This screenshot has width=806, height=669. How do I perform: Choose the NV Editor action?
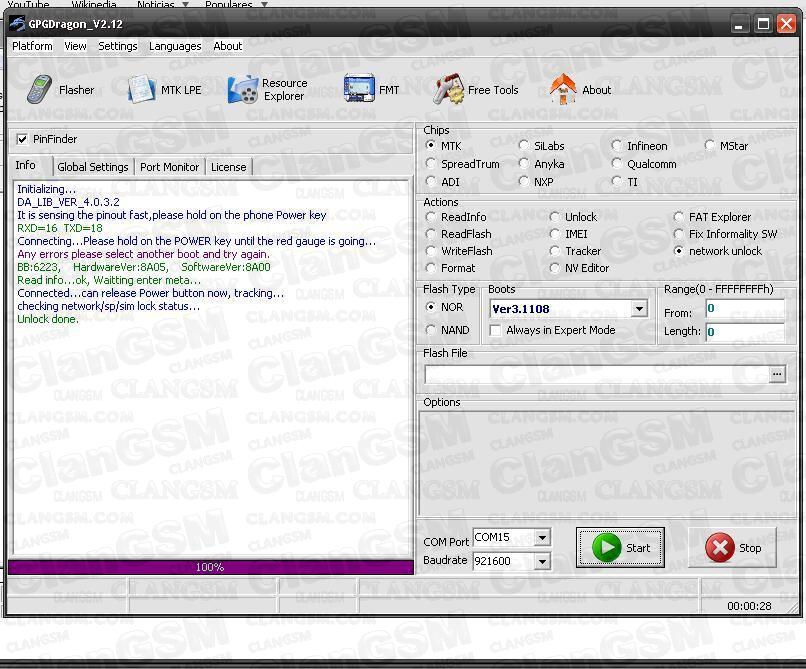pos(554,268)
